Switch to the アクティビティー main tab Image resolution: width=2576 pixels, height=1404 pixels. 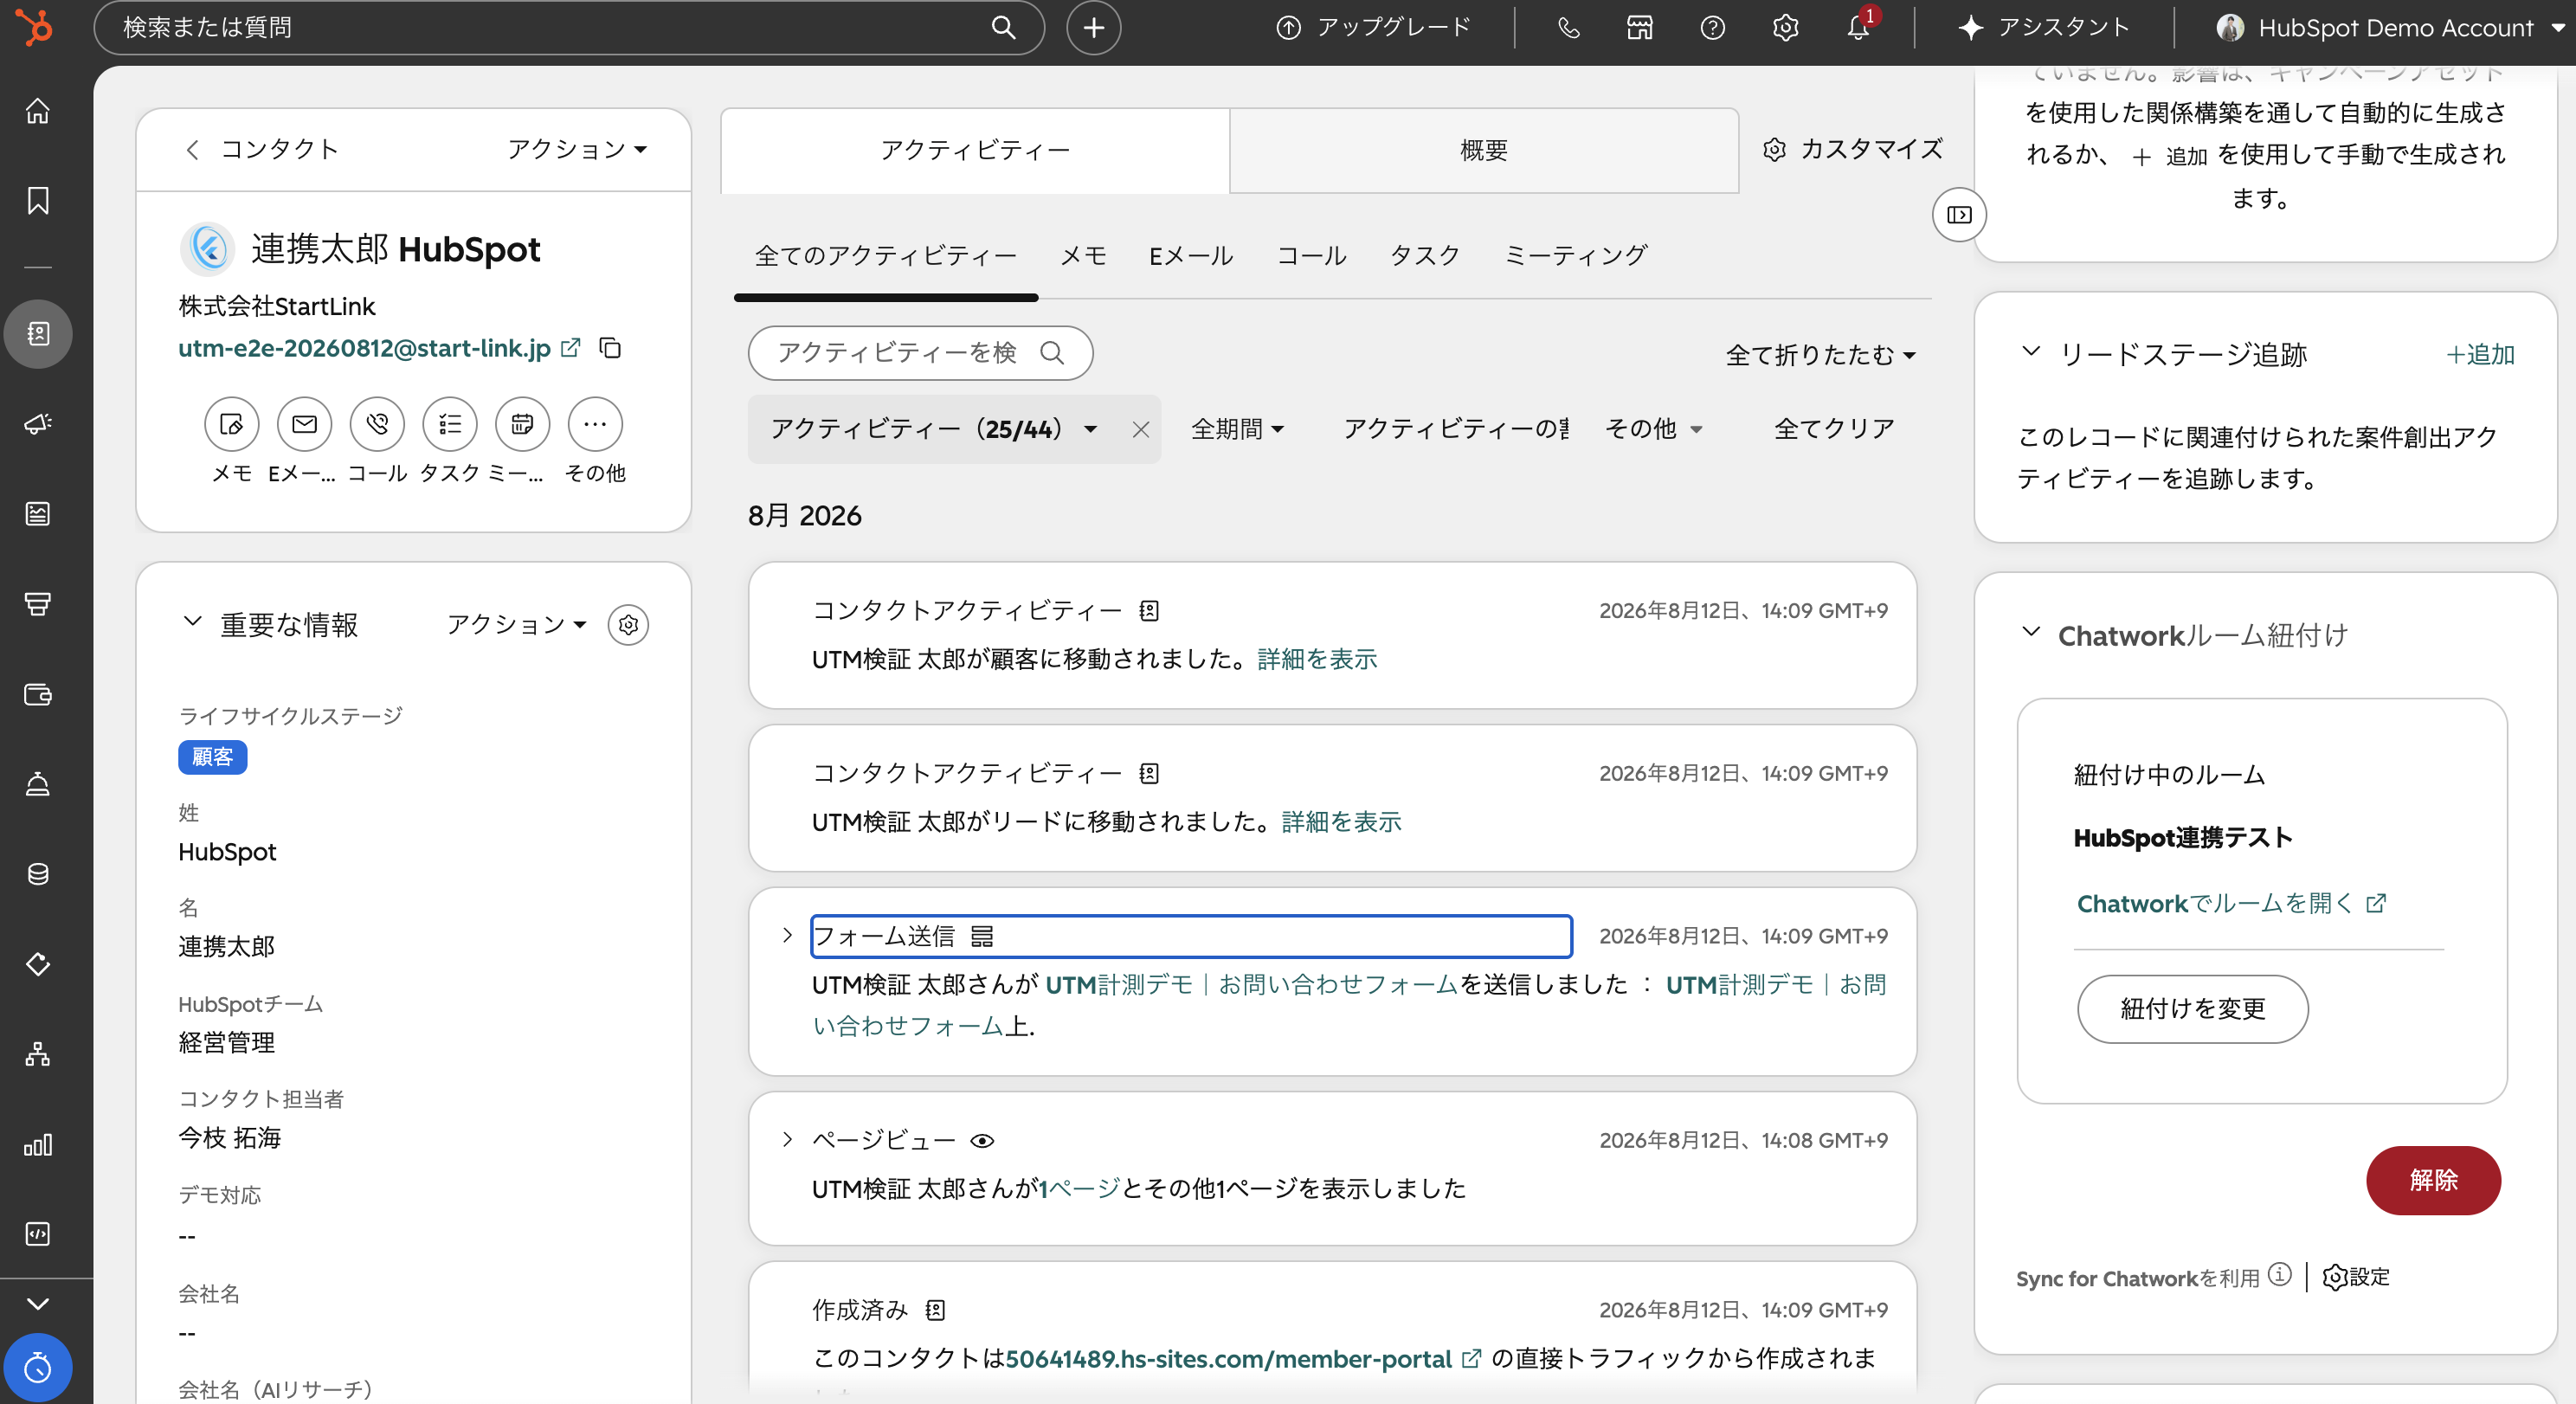(x=975, y=150)
